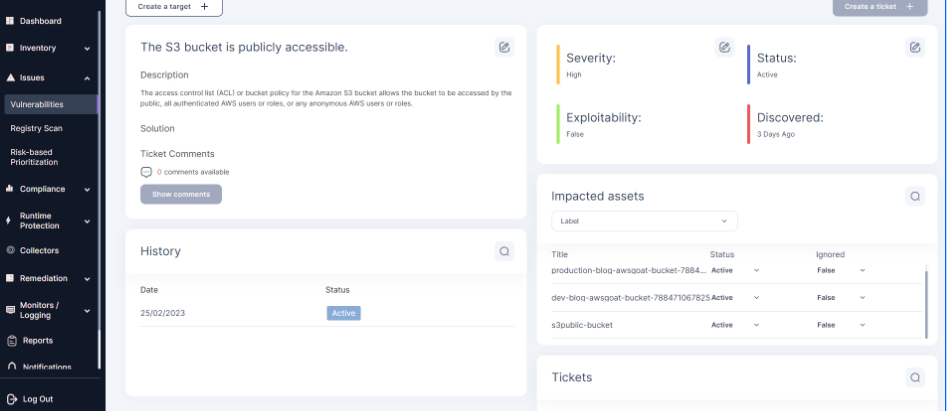
Task: Click the comments bubble icon
Action: (x=146, y=172)
